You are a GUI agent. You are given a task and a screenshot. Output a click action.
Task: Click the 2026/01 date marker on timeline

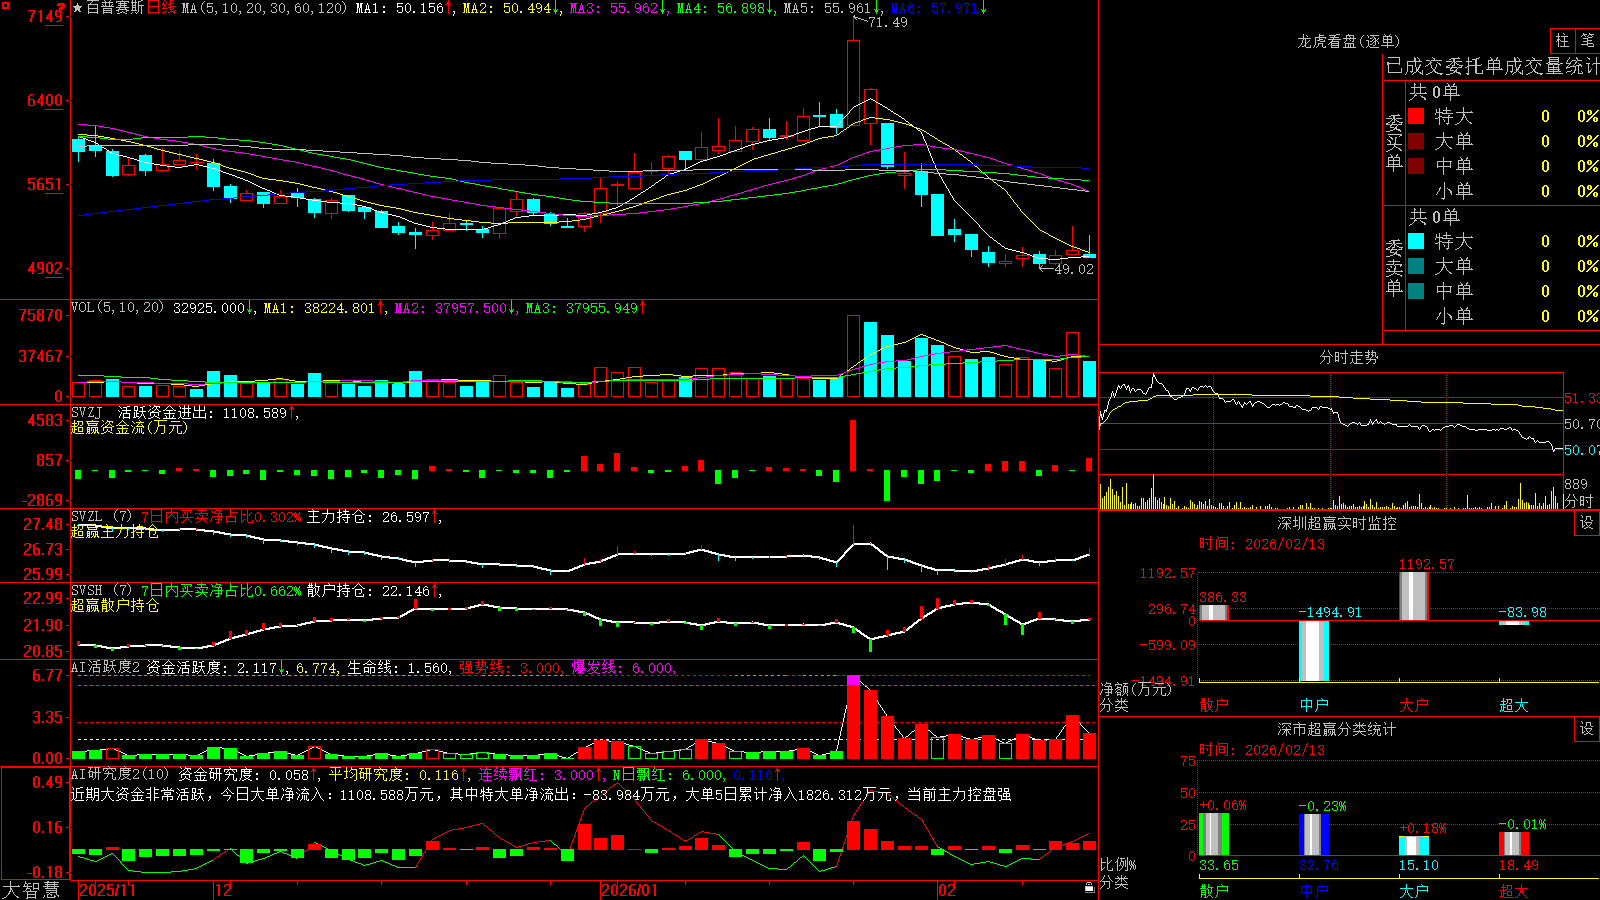[630, 890]
